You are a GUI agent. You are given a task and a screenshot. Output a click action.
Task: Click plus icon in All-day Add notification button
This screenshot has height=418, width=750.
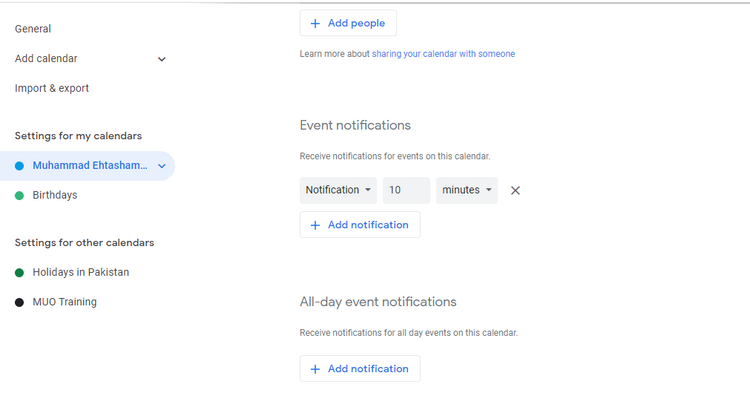[315, 369]
